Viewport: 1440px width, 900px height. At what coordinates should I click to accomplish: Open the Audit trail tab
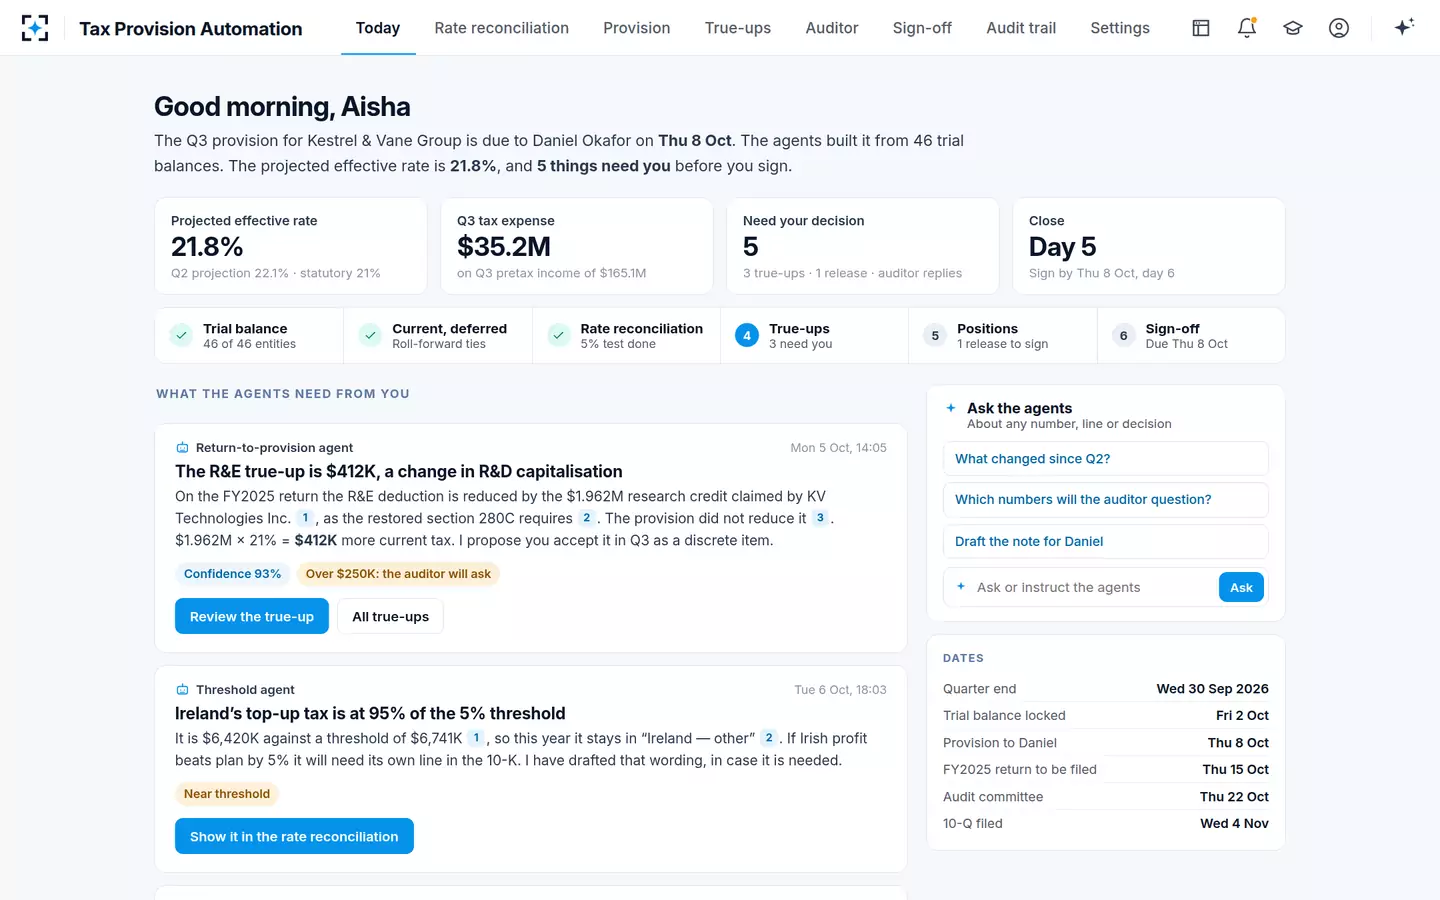coord(1021,28)
